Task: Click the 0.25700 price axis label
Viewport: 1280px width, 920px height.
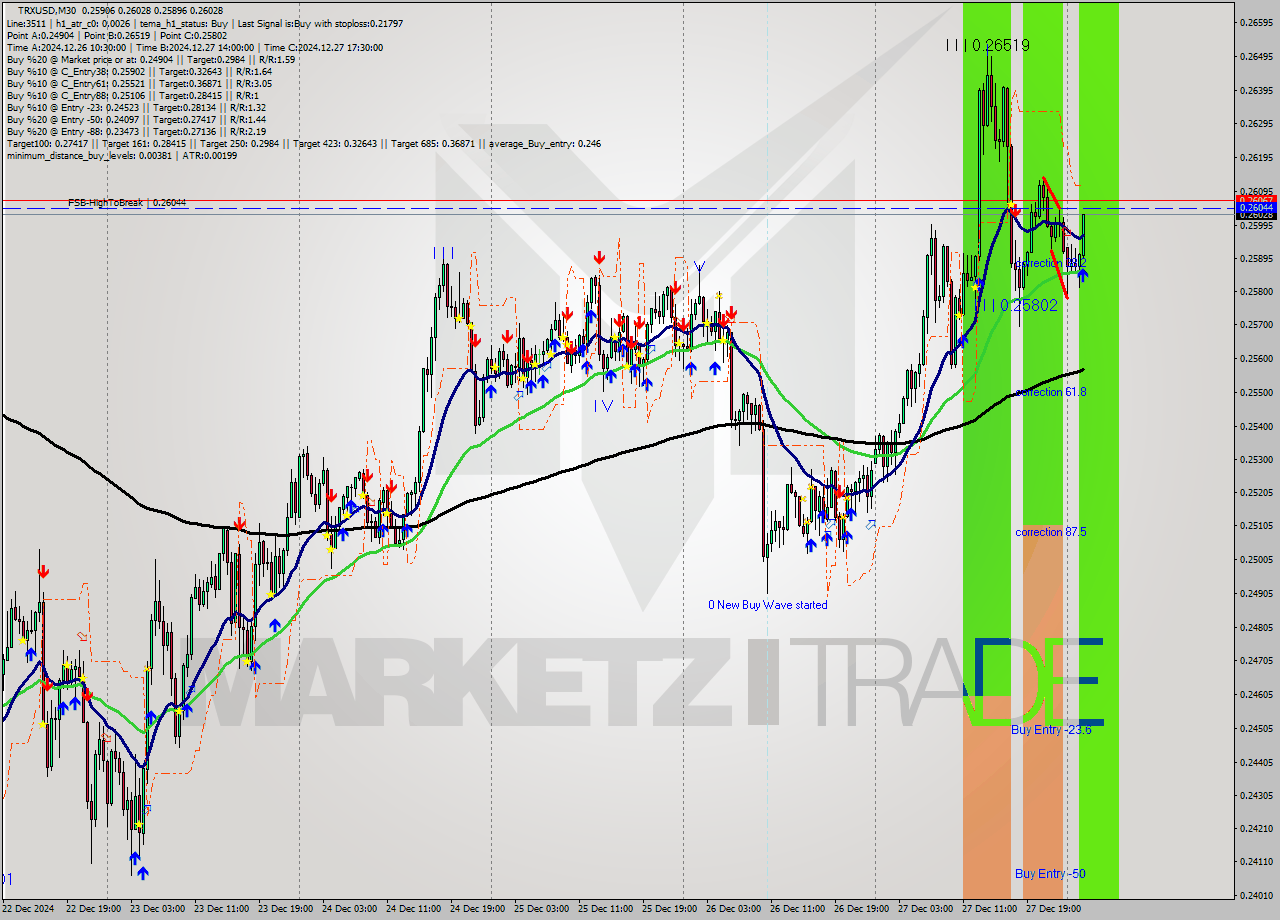Action: [x=1254, y=325]
